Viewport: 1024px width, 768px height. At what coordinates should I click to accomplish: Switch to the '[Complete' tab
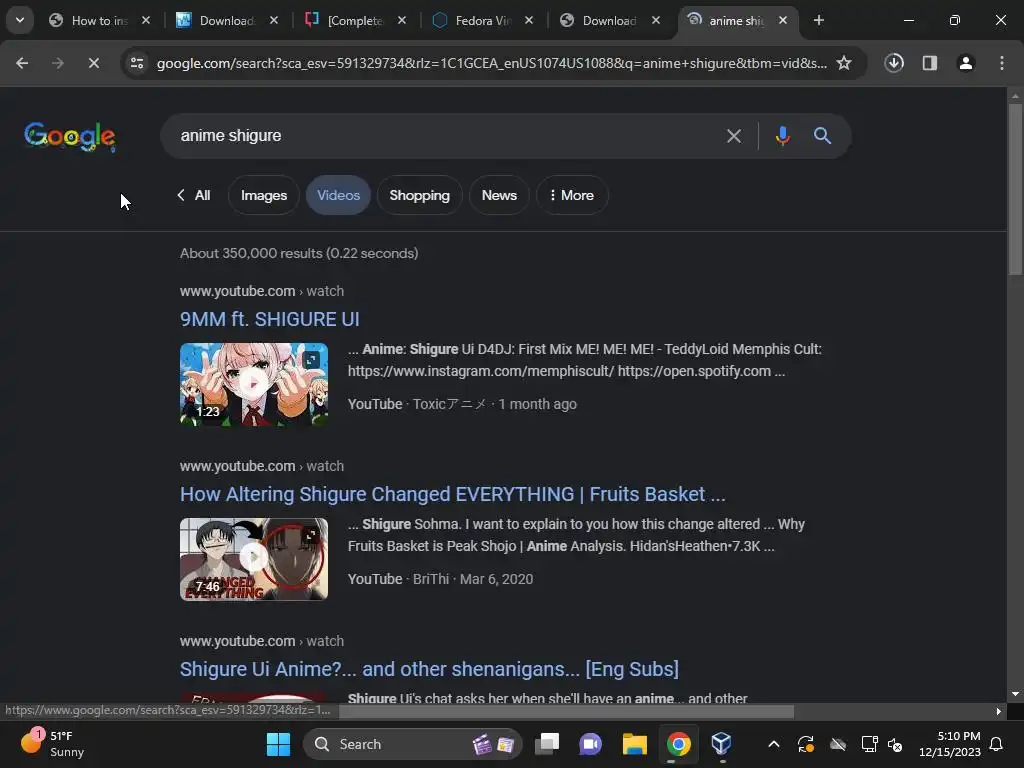[x=355, y=20]
